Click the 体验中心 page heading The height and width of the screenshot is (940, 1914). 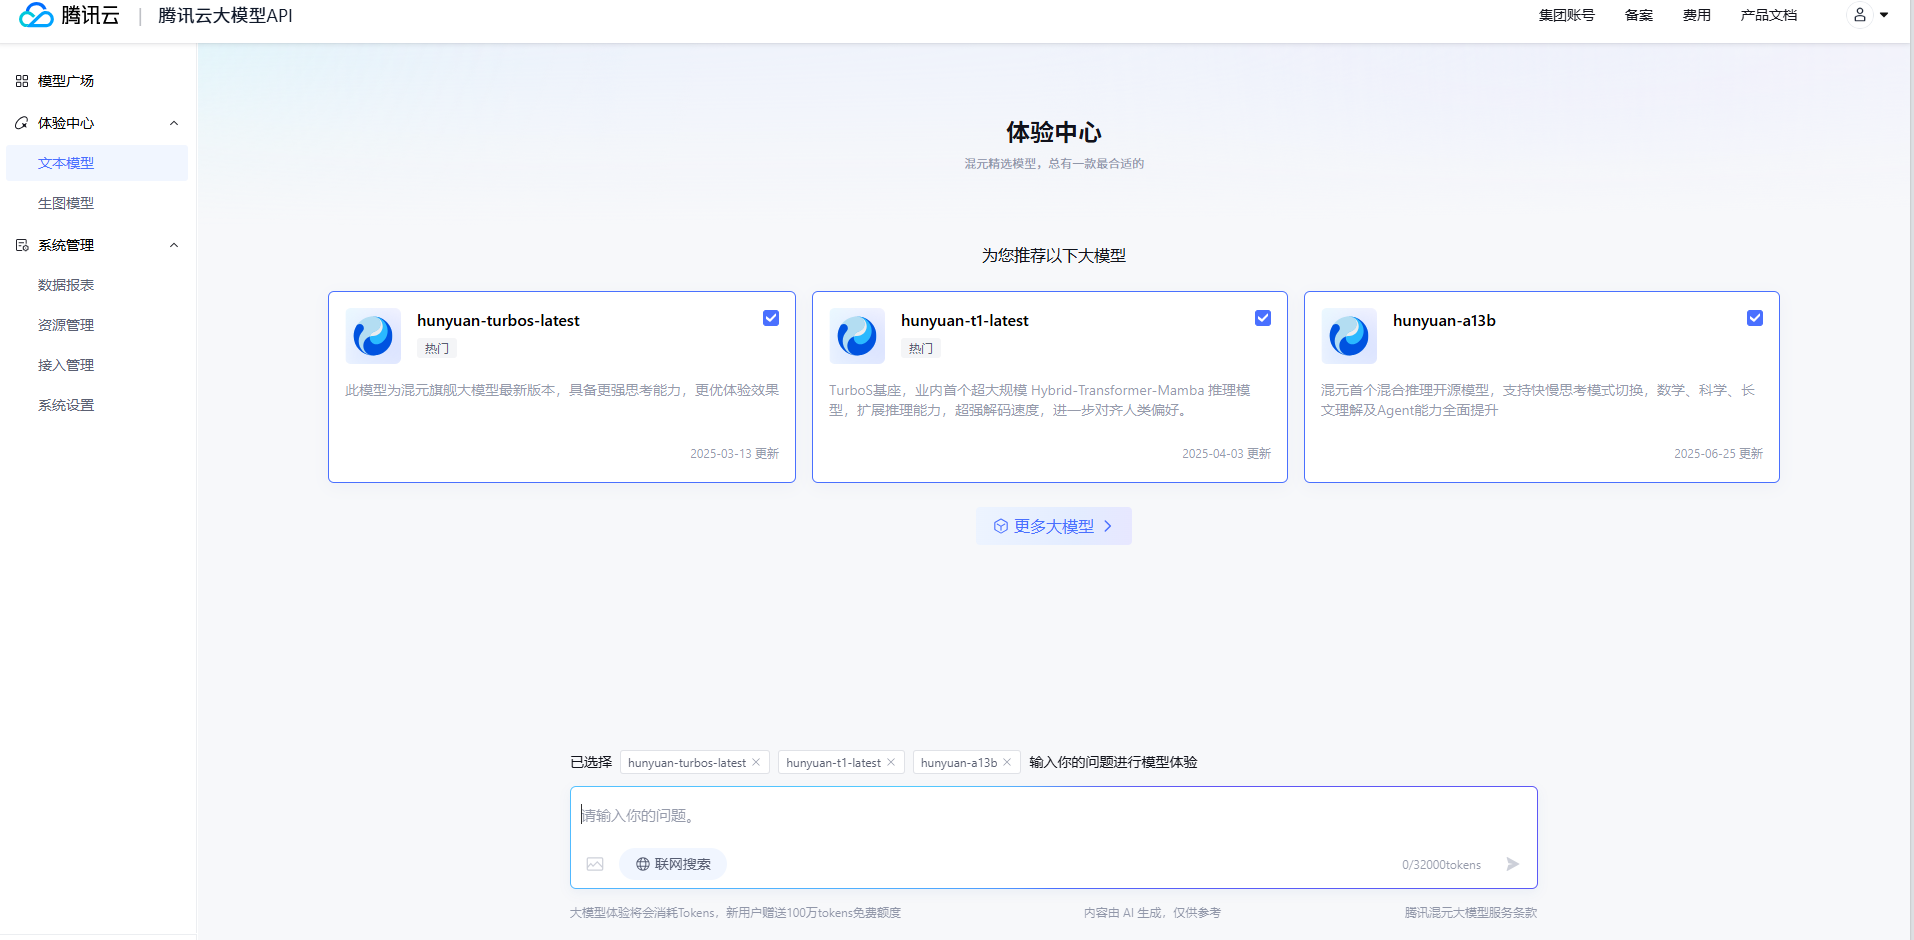coord(1054,132)
